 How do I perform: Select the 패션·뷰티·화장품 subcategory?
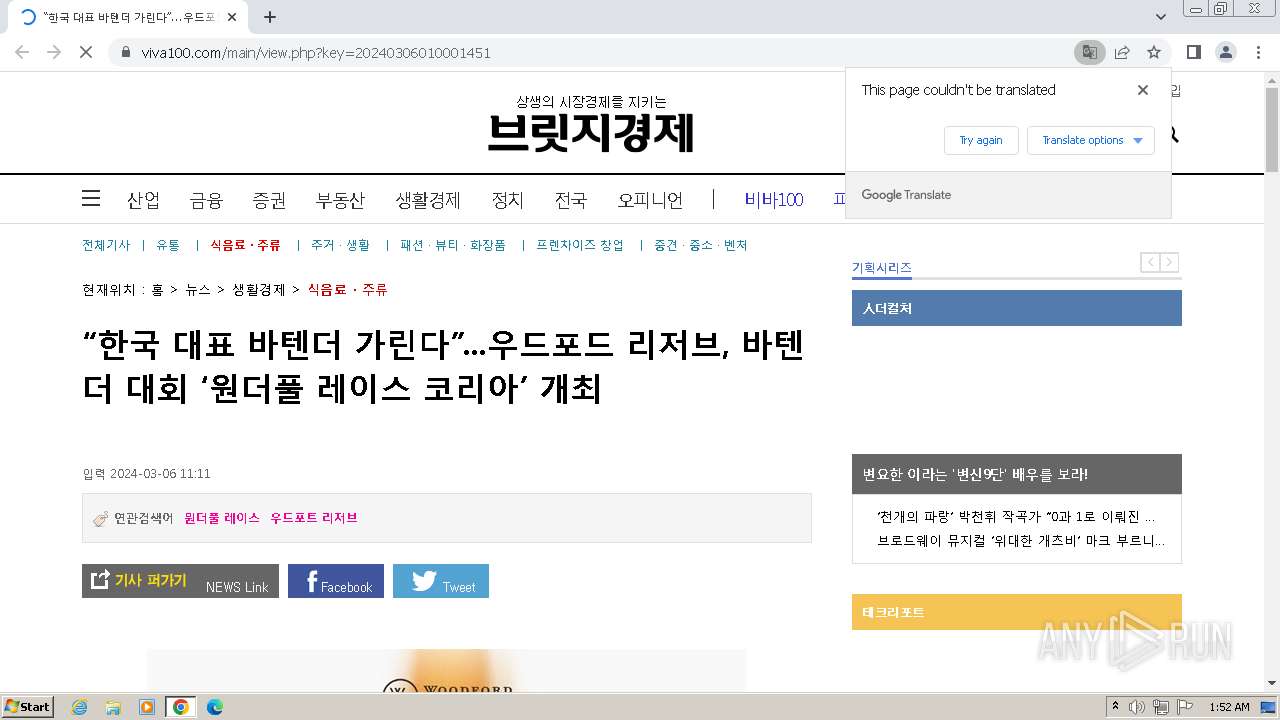(x=453, y=245)
